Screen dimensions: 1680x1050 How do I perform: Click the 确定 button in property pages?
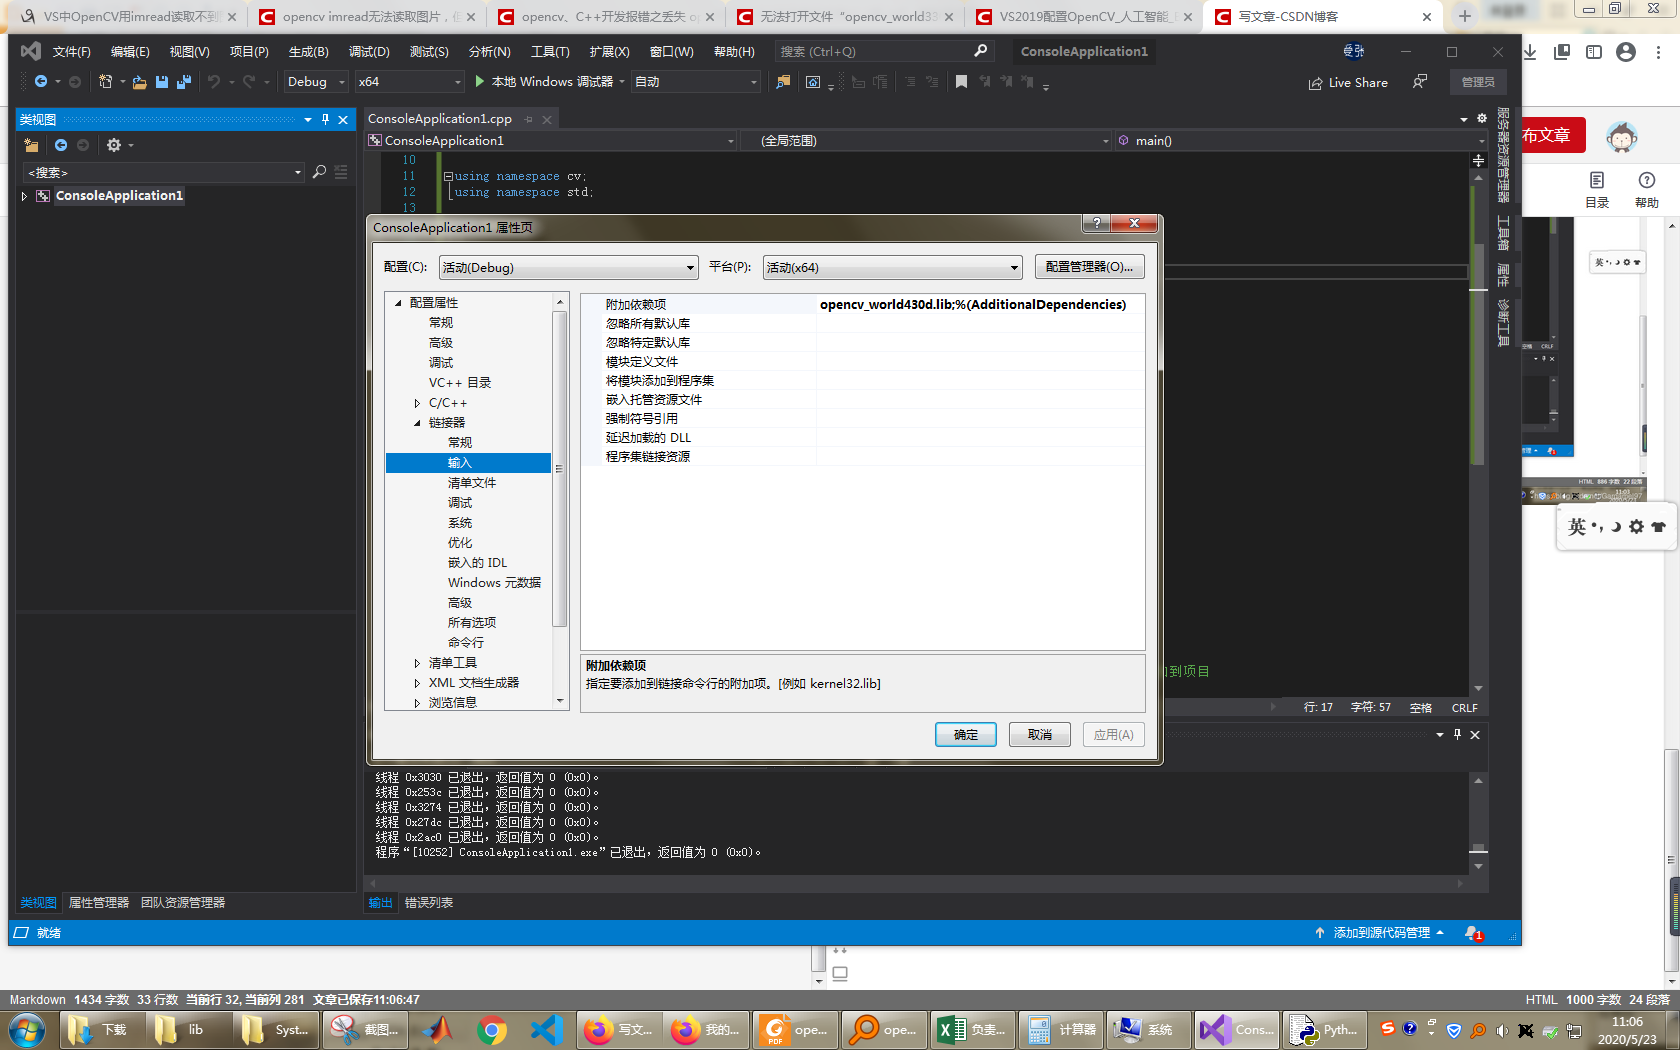[965, 734]
